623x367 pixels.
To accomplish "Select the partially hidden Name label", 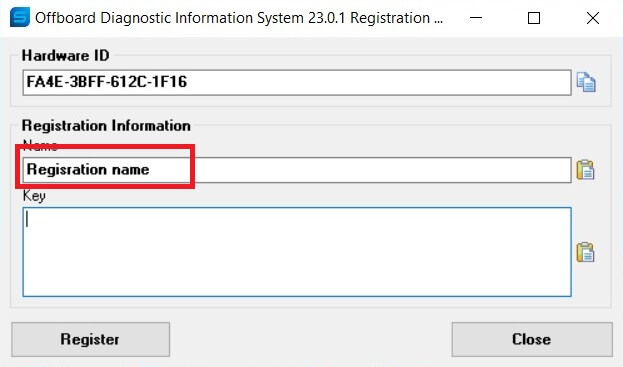I will pyautogui.click(x=40, y=145).
